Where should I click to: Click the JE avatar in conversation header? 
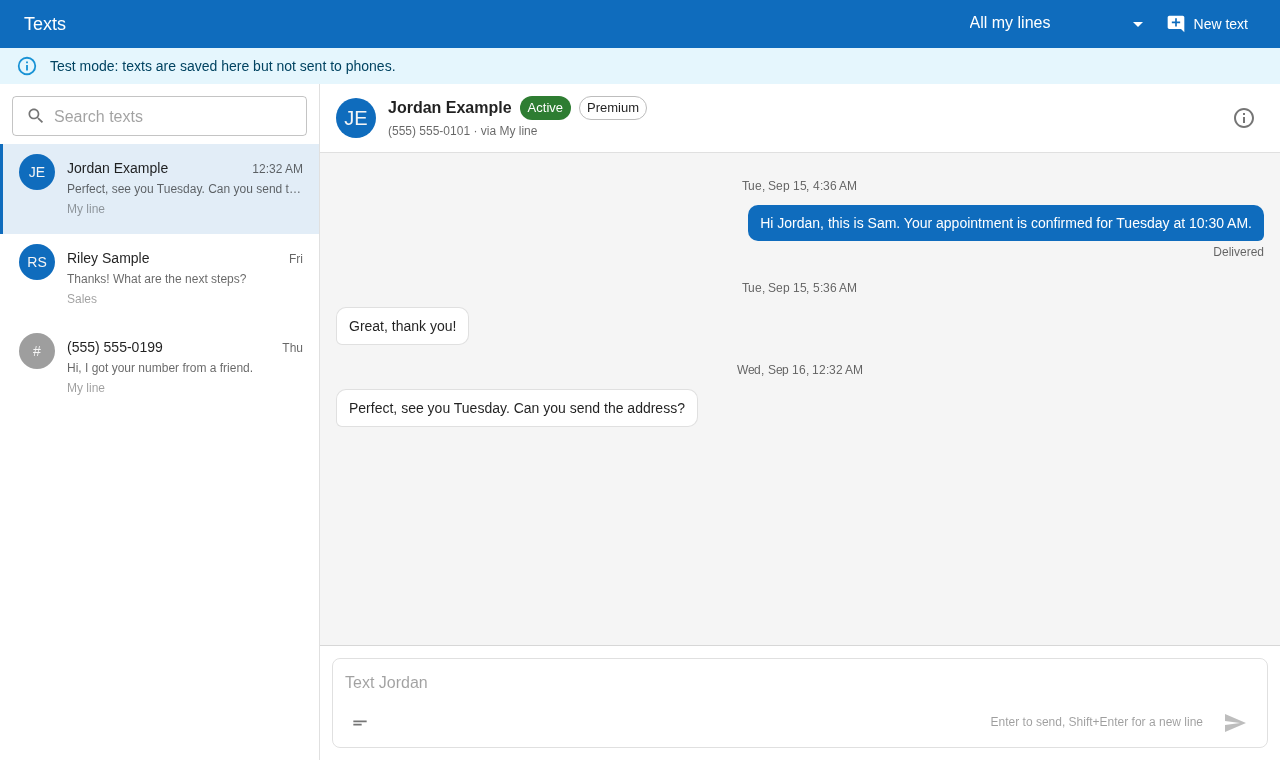coord(356,118)
